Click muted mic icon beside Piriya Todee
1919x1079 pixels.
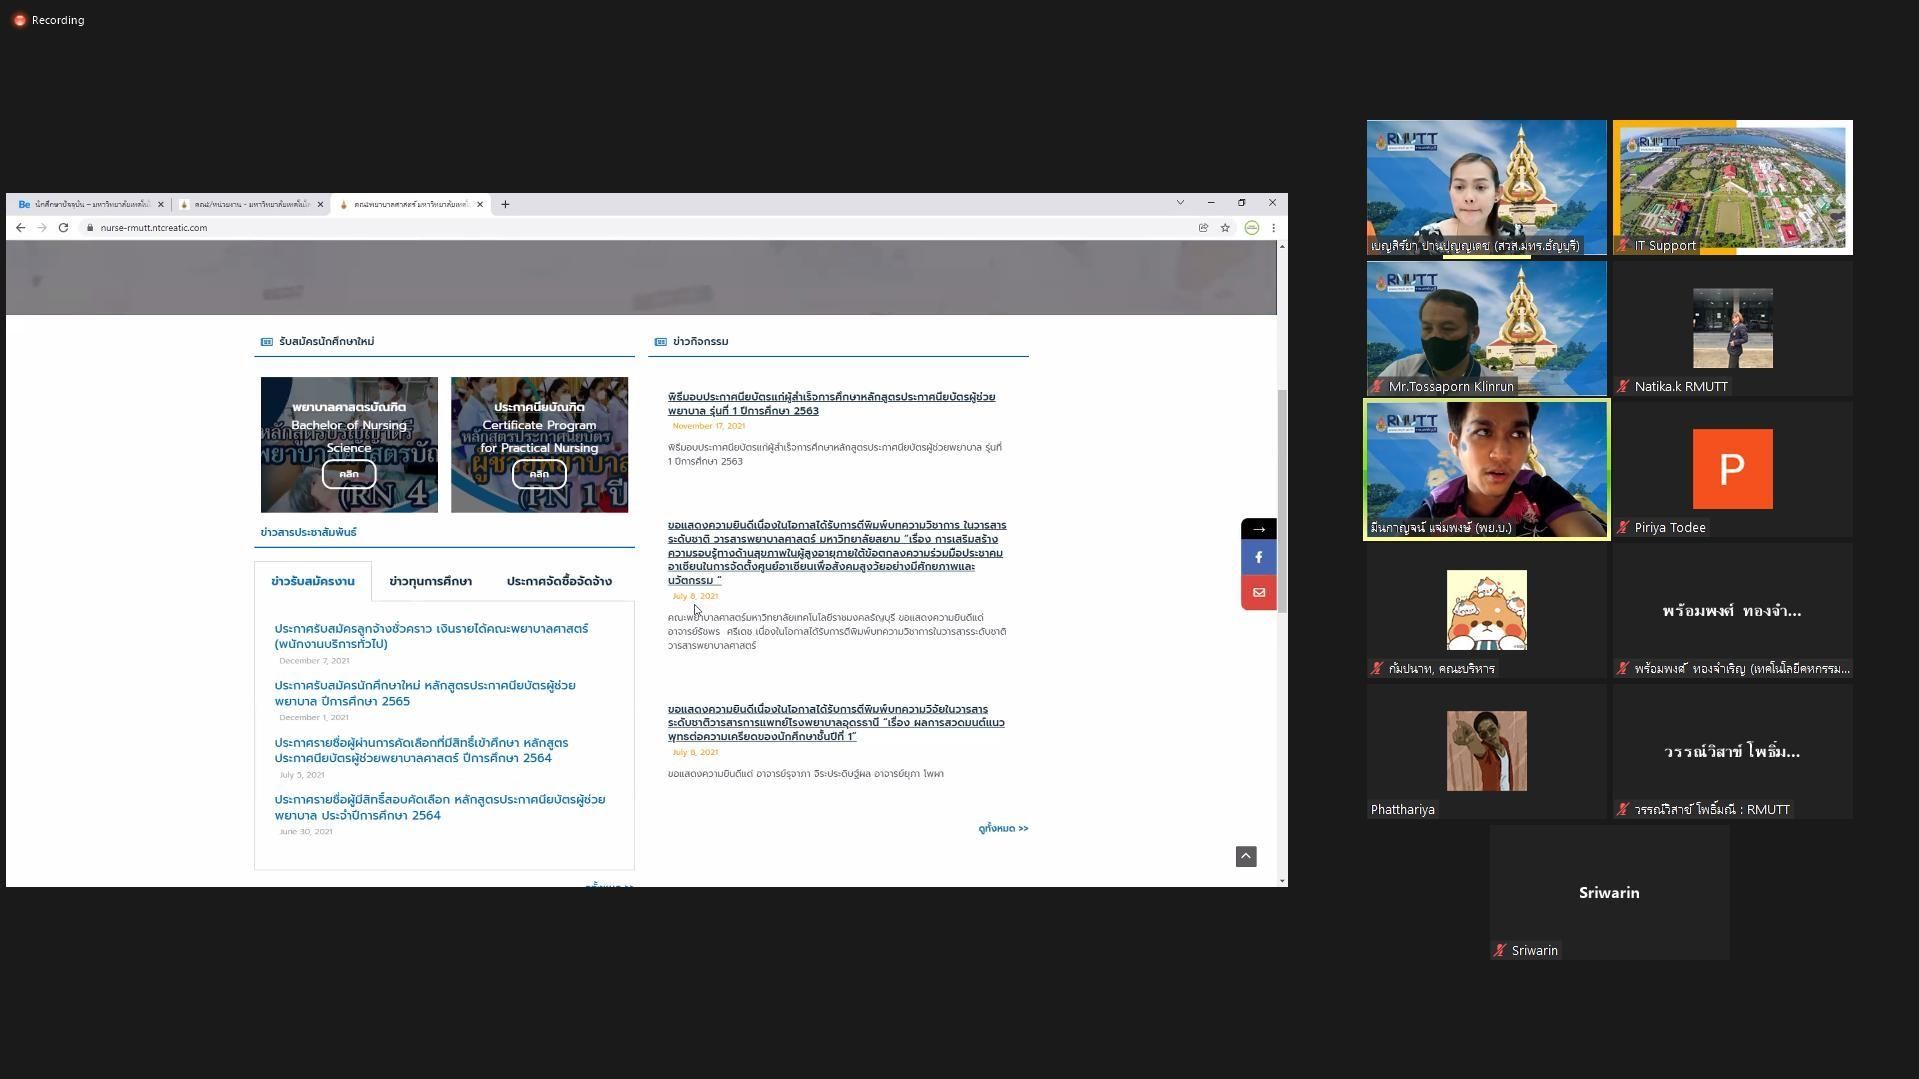click(x=1623, y=528)
